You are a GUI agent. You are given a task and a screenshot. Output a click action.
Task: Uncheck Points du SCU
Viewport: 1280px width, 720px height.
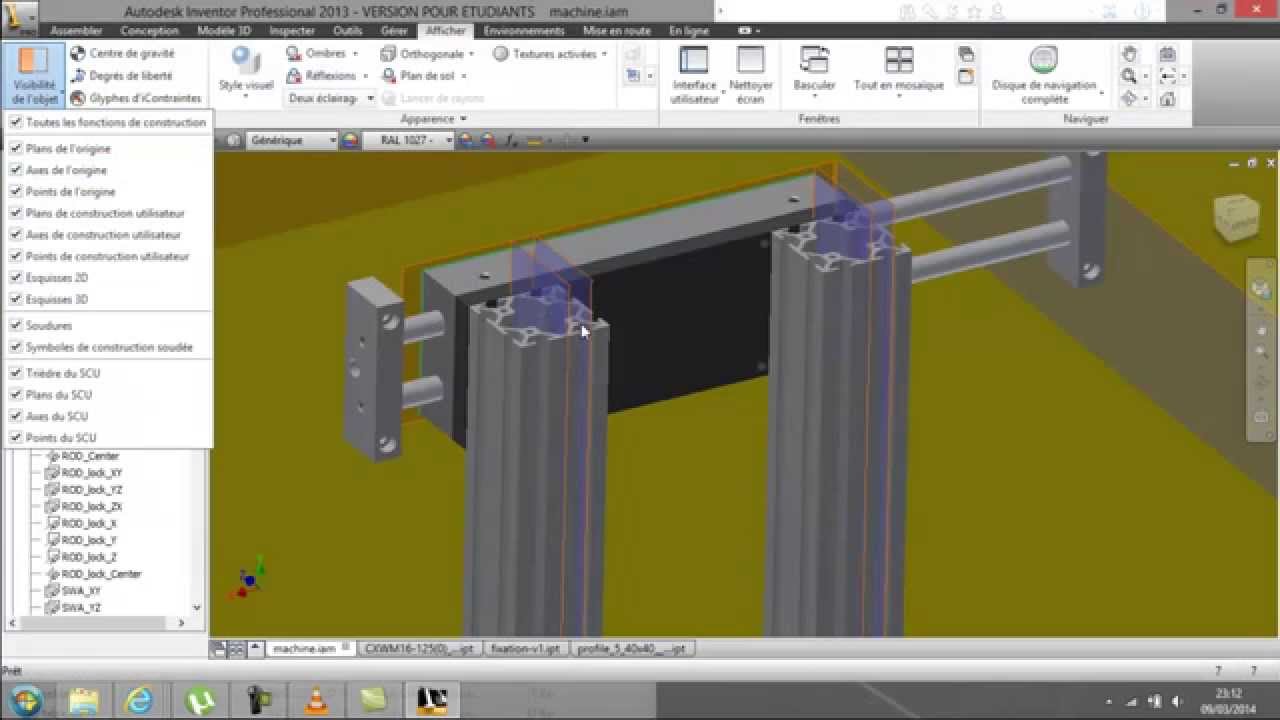click(x=16, y=438)
